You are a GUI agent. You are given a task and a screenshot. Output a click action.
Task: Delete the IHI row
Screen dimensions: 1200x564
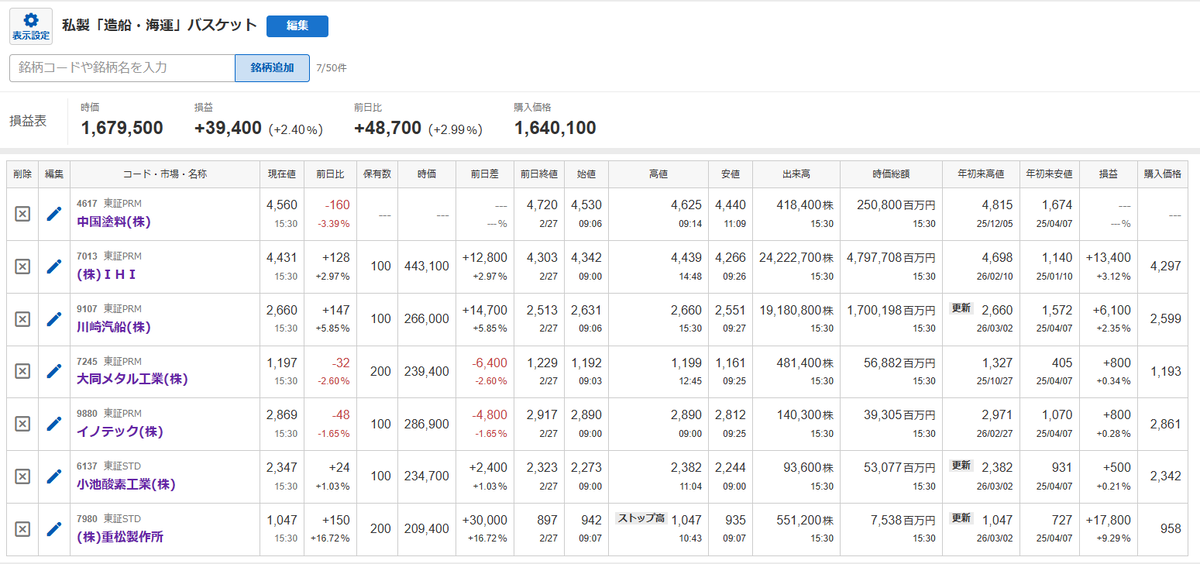22,266
